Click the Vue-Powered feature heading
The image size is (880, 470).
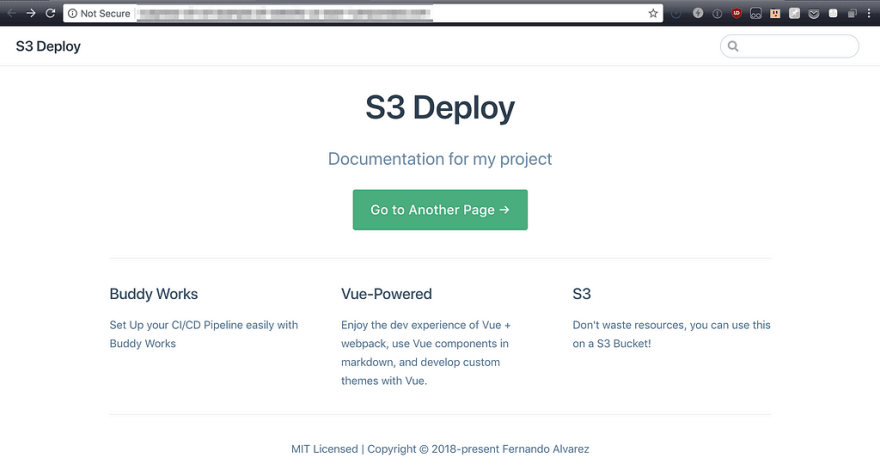click(387, 294)
